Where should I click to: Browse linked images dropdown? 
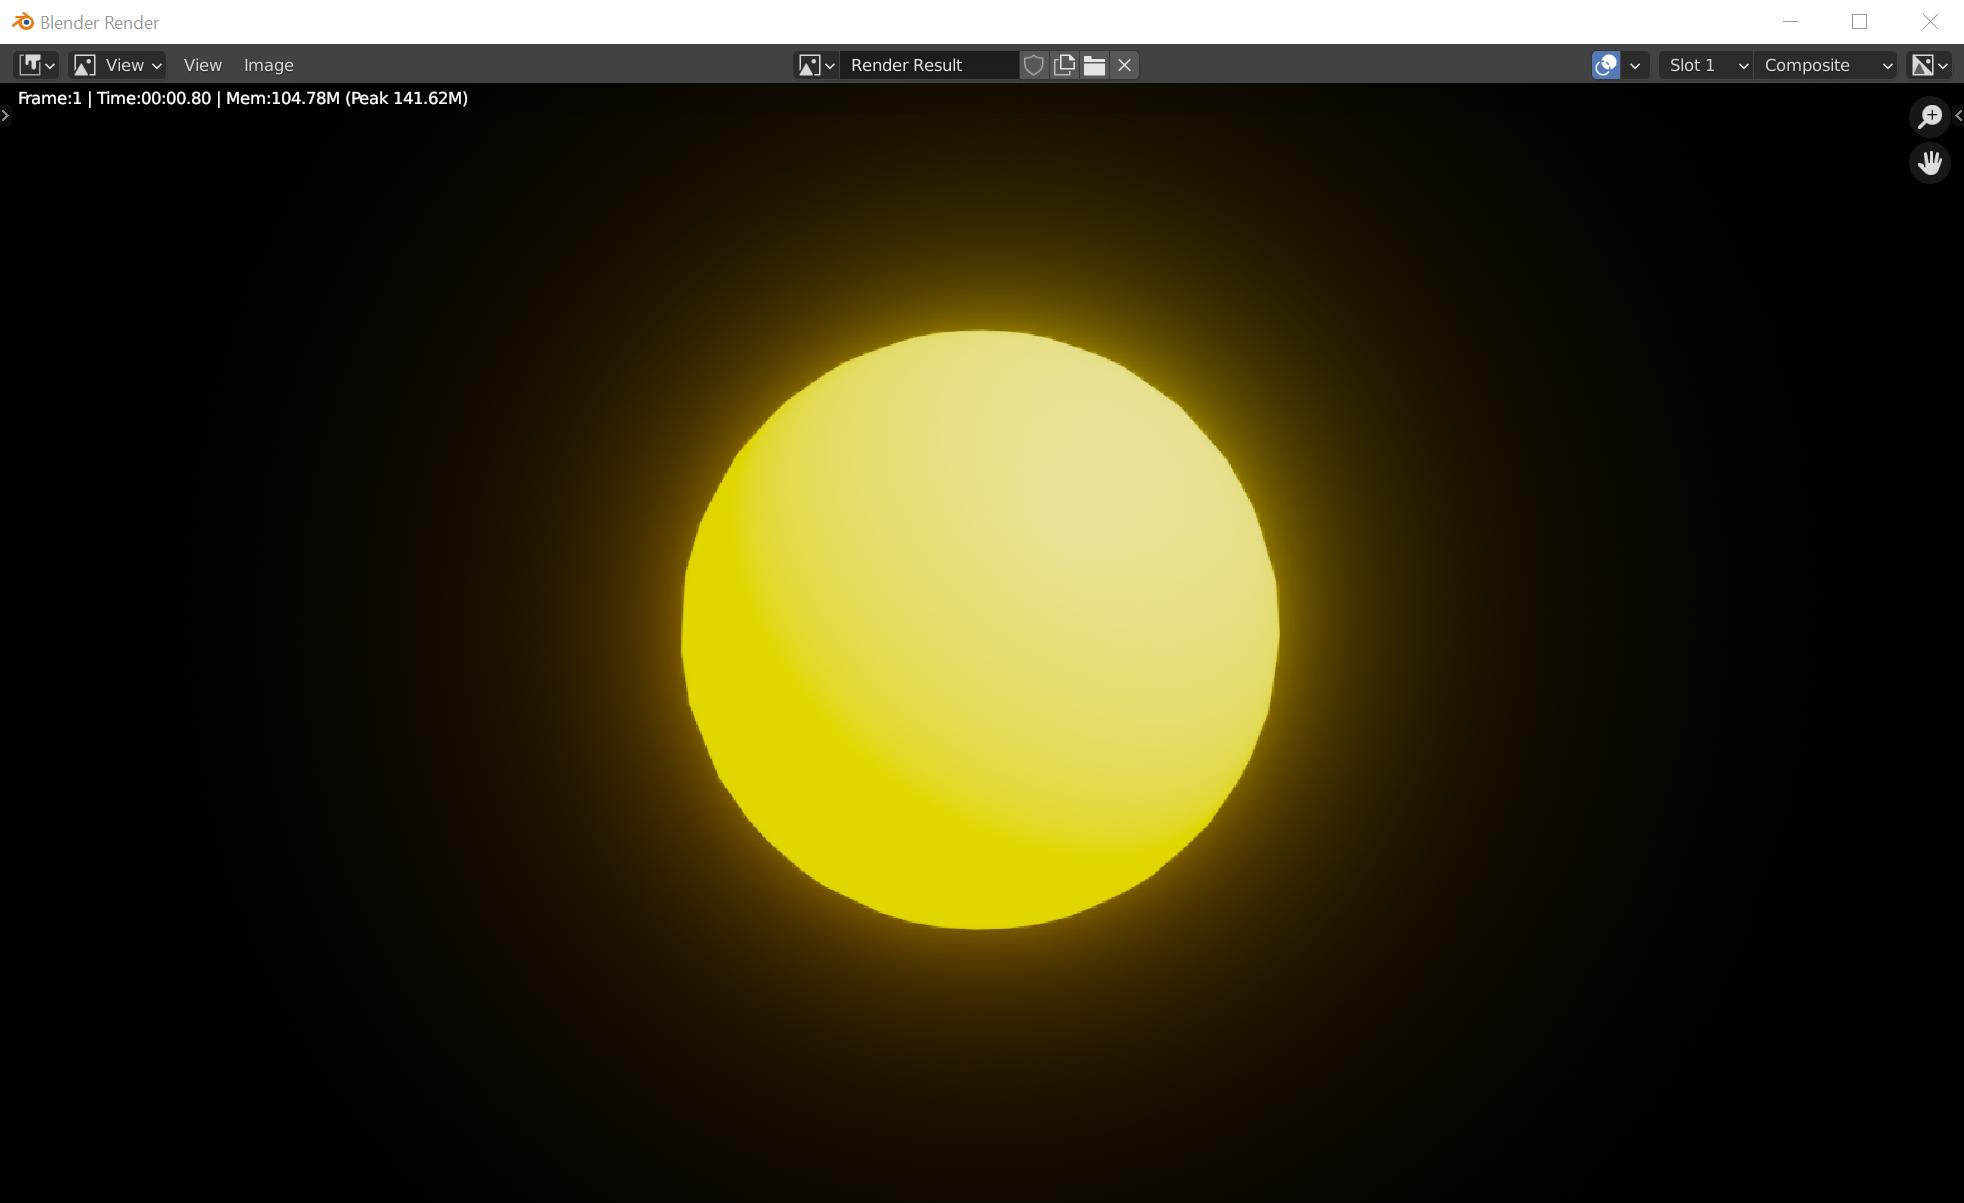point(816,65)
